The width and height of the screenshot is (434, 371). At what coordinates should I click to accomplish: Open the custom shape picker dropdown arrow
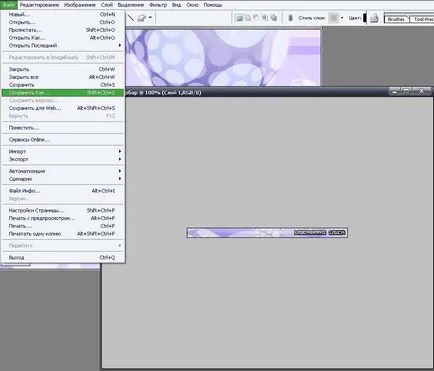tap(150, 18)
